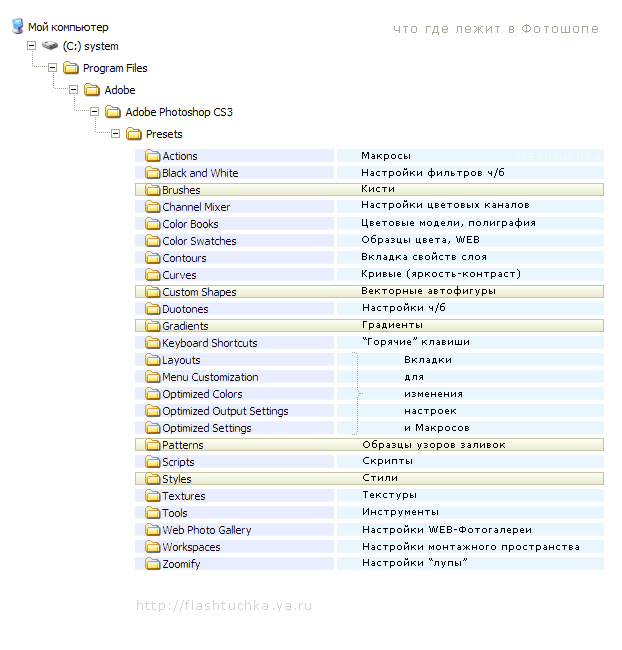This screenshot has width=622, height=650.
Task: Select the Presets folder label
Action: pos(164,134)
